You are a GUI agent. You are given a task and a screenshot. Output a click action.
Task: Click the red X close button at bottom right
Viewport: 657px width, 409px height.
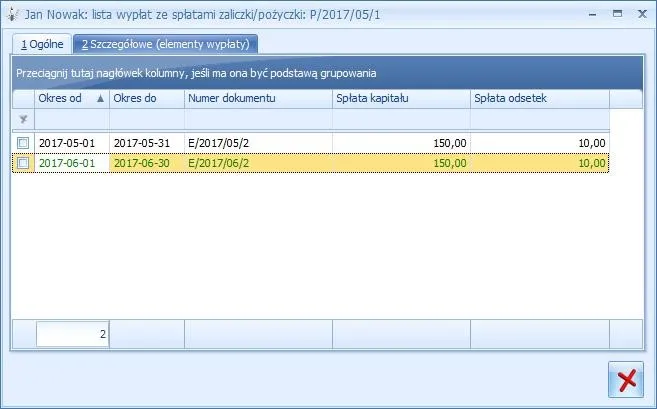pyautogui.click(x=625, y=380)
